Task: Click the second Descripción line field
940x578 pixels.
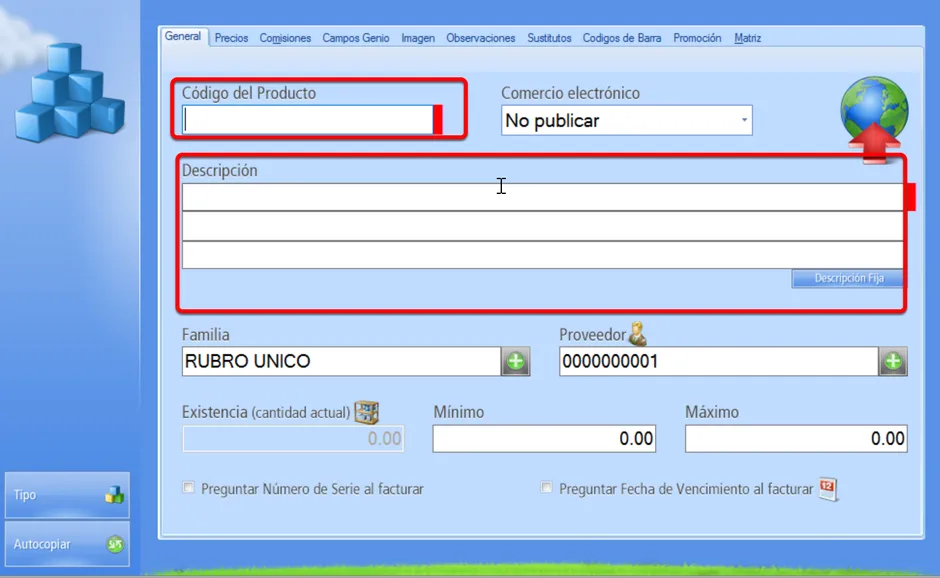Action: (543, 226)
